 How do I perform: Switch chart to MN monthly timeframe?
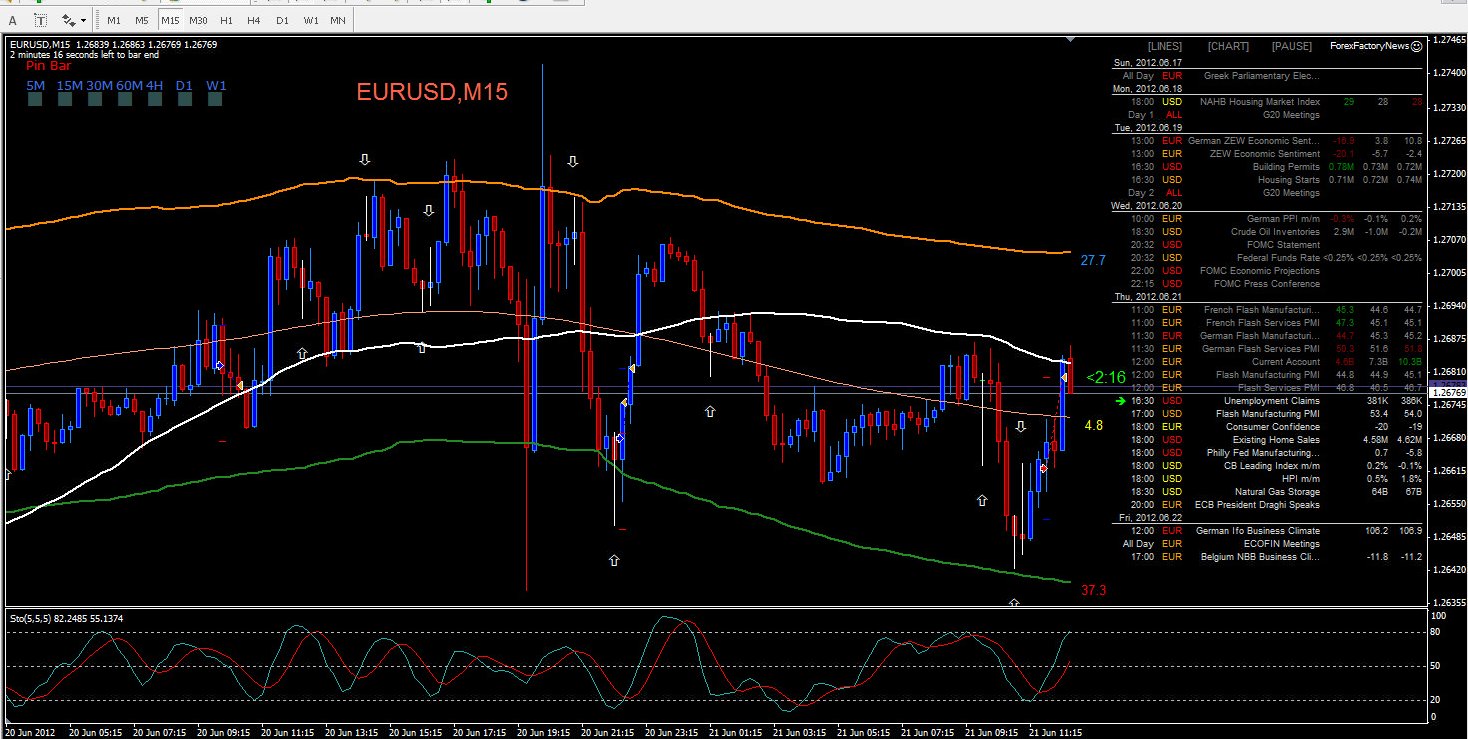[338, 19]
